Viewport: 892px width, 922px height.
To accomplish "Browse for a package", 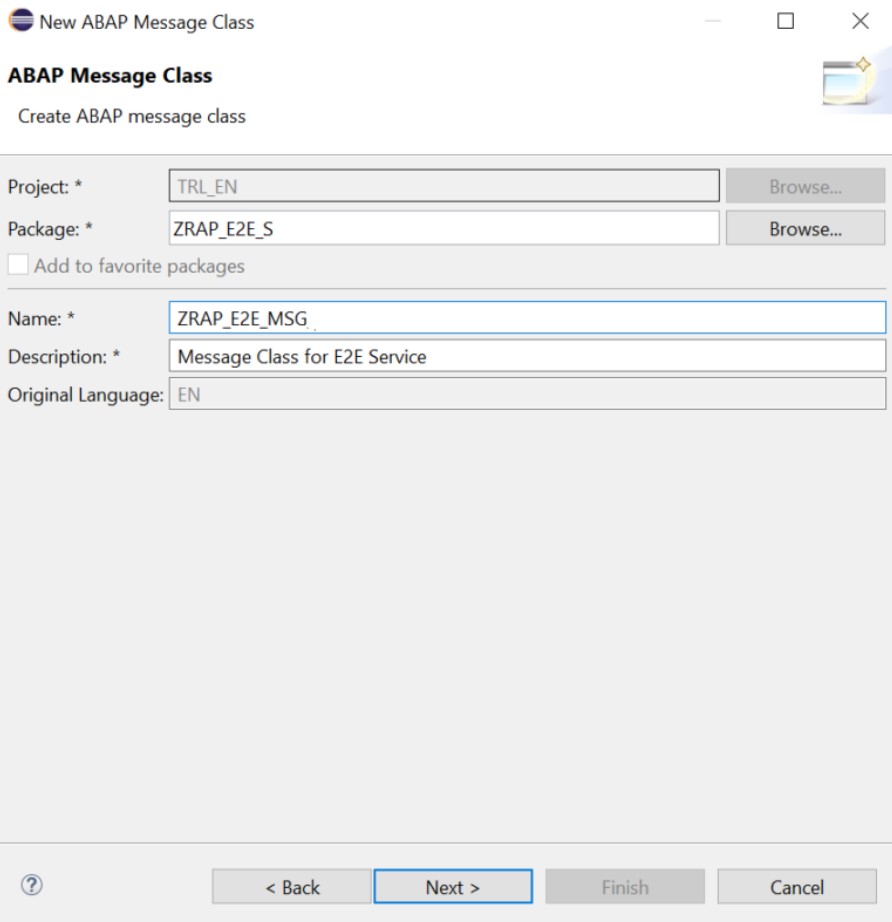I will (x=805, y=229).
